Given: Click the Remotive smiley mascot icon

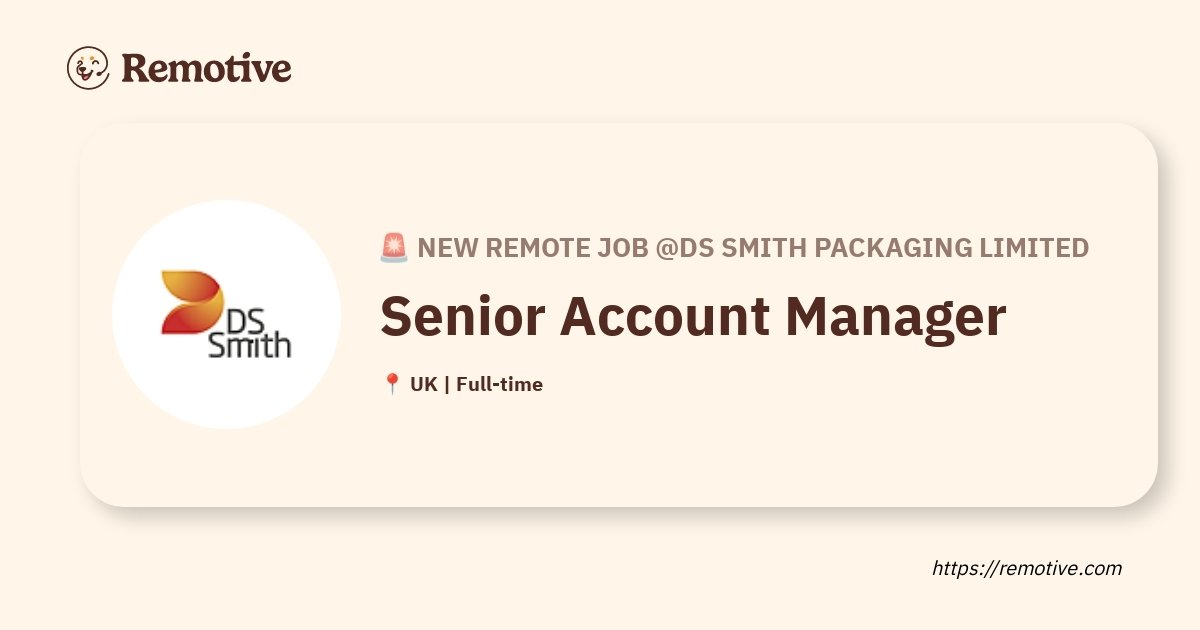Looking at the screenshot, I should point(88,68).
